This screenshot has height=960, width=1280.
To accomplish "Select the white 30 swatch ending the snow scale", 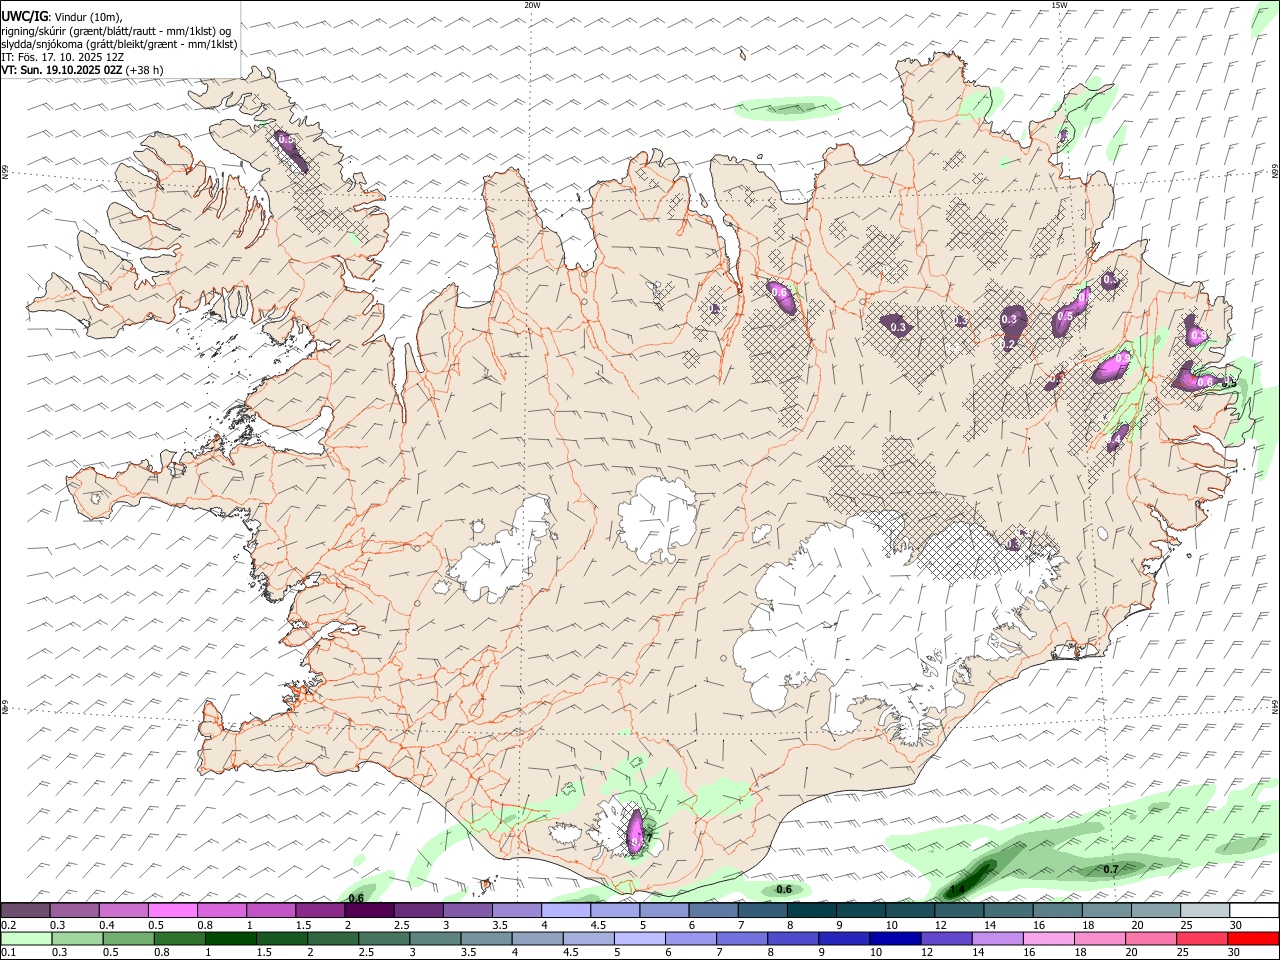I will pos(1254,911).
